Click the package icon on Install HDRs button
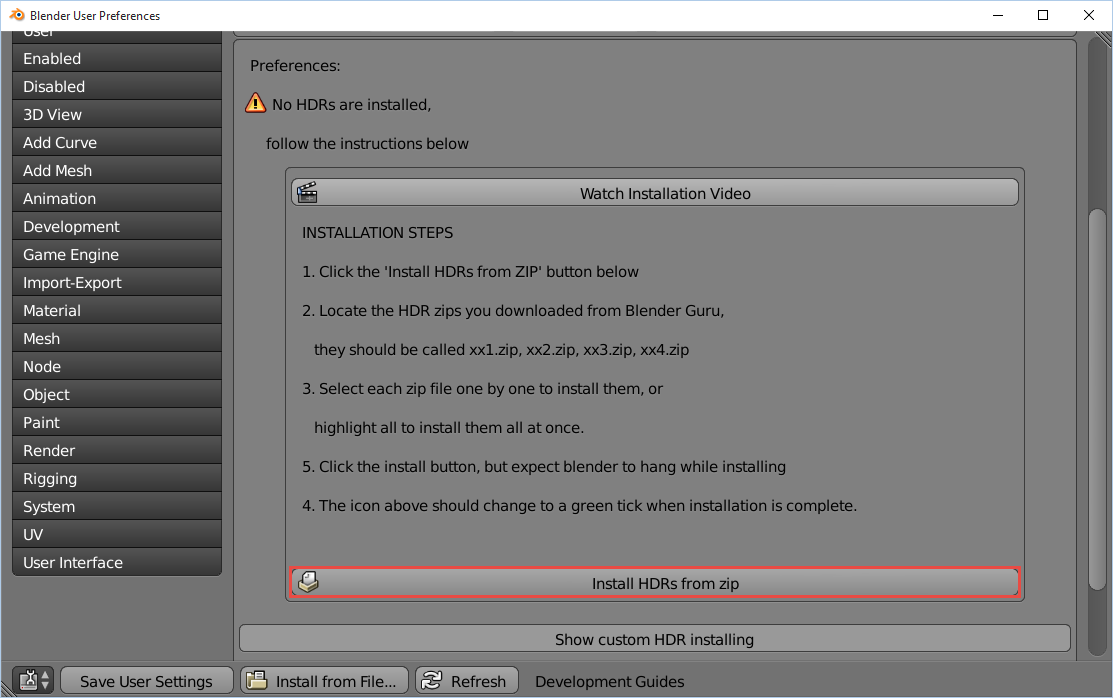The width and height of the screenshot is (1113, 698). (307, 581)
